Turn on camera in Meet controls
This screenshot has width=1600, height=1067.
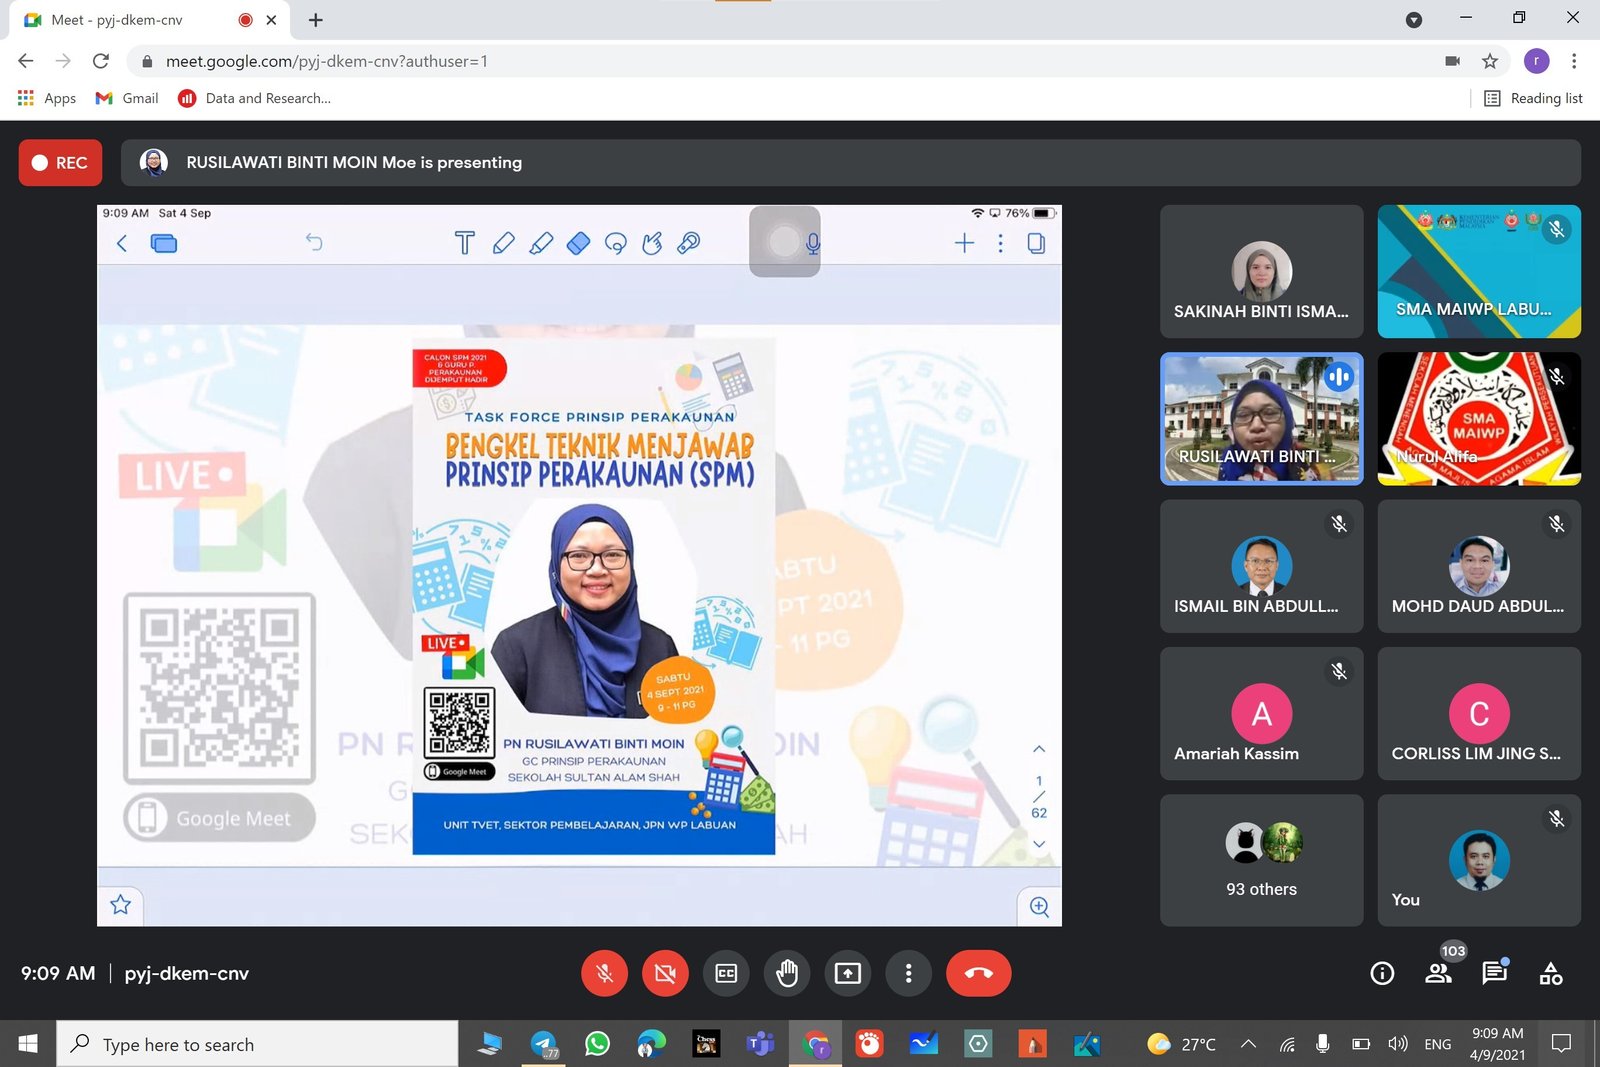point(665,973)
